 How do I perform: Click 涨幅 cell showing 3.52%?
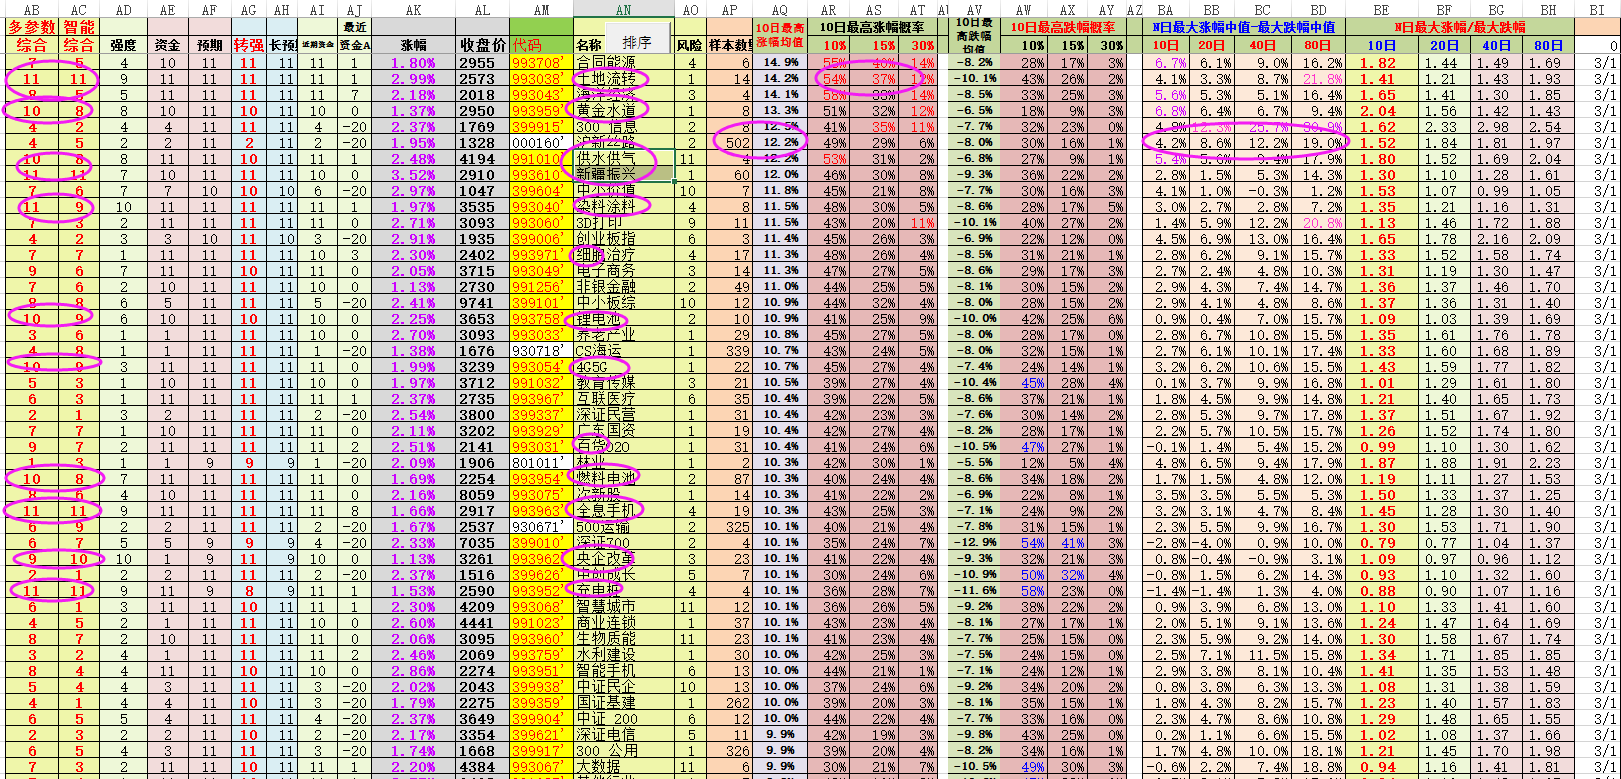coord(413,174)
